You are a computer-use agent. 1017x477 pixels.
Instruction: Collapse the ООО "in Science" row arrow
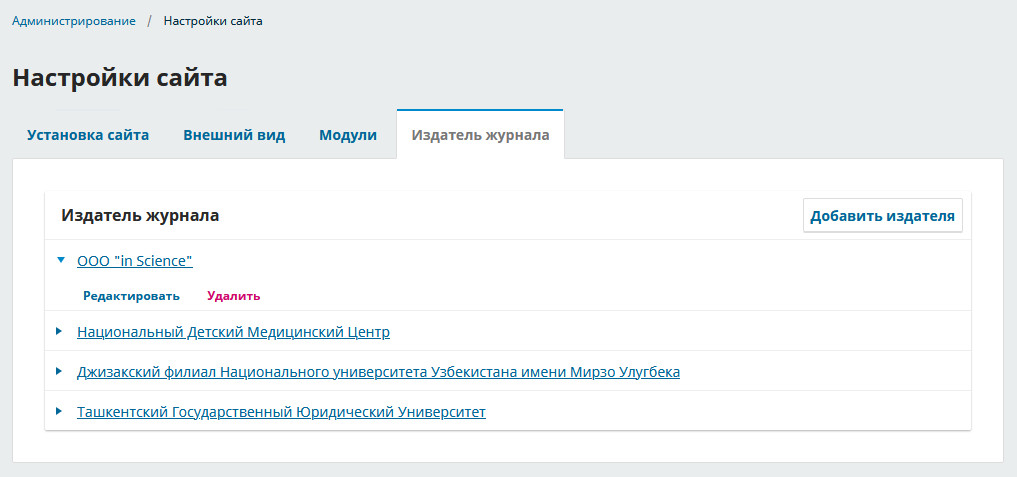point(61,260)
